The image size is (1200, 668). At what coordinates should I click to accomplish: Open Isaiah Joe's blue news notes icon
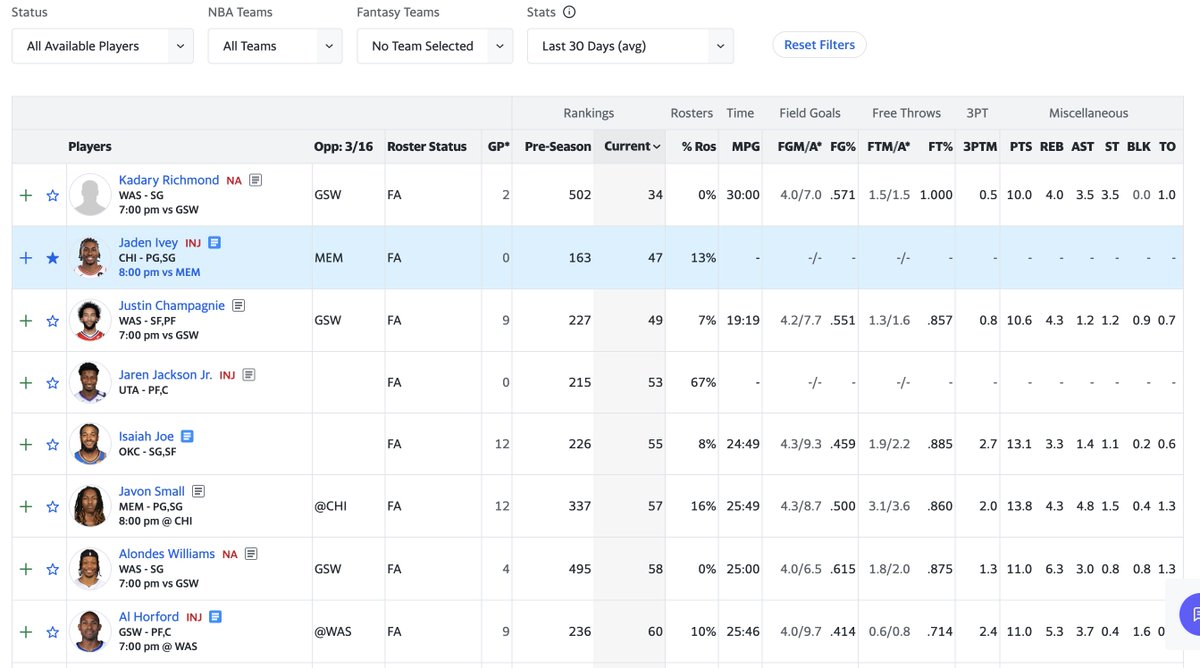pos(187,437)
